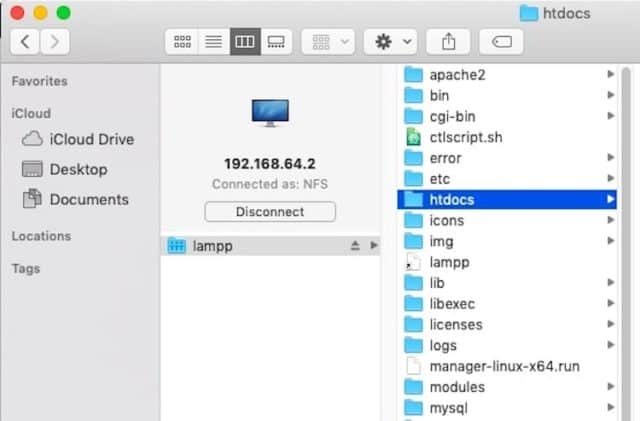
Task: Select column view button
Action: pyautogui.click(x=243, y=41)
